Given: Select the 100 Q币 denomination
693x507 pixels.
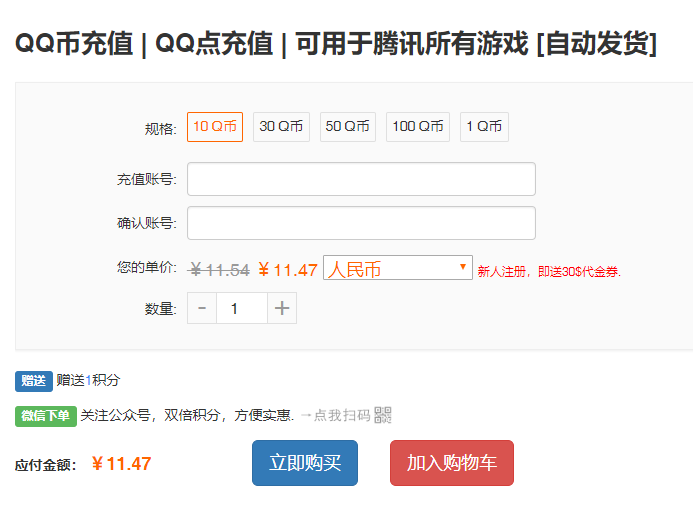Looking at the screenshot, I should pos(418,127).
